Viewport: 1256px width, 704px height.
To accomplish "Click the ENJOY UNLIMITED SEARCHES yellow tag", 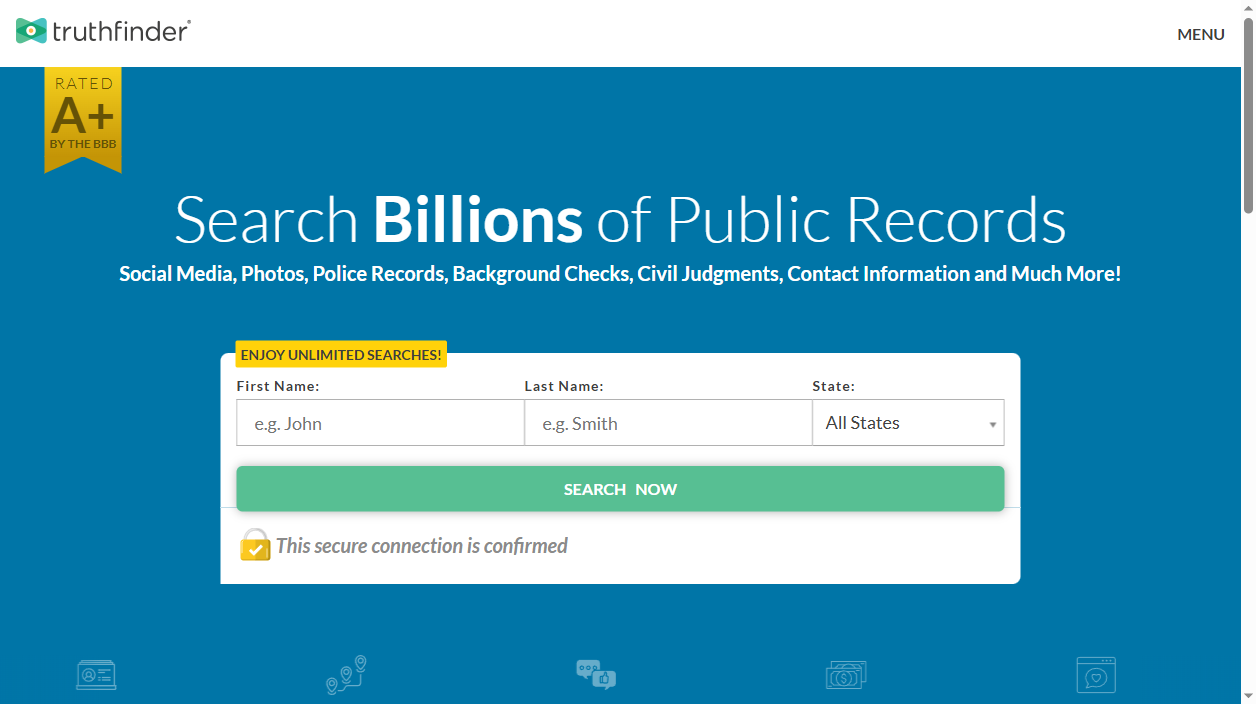I will click(341, 355).
